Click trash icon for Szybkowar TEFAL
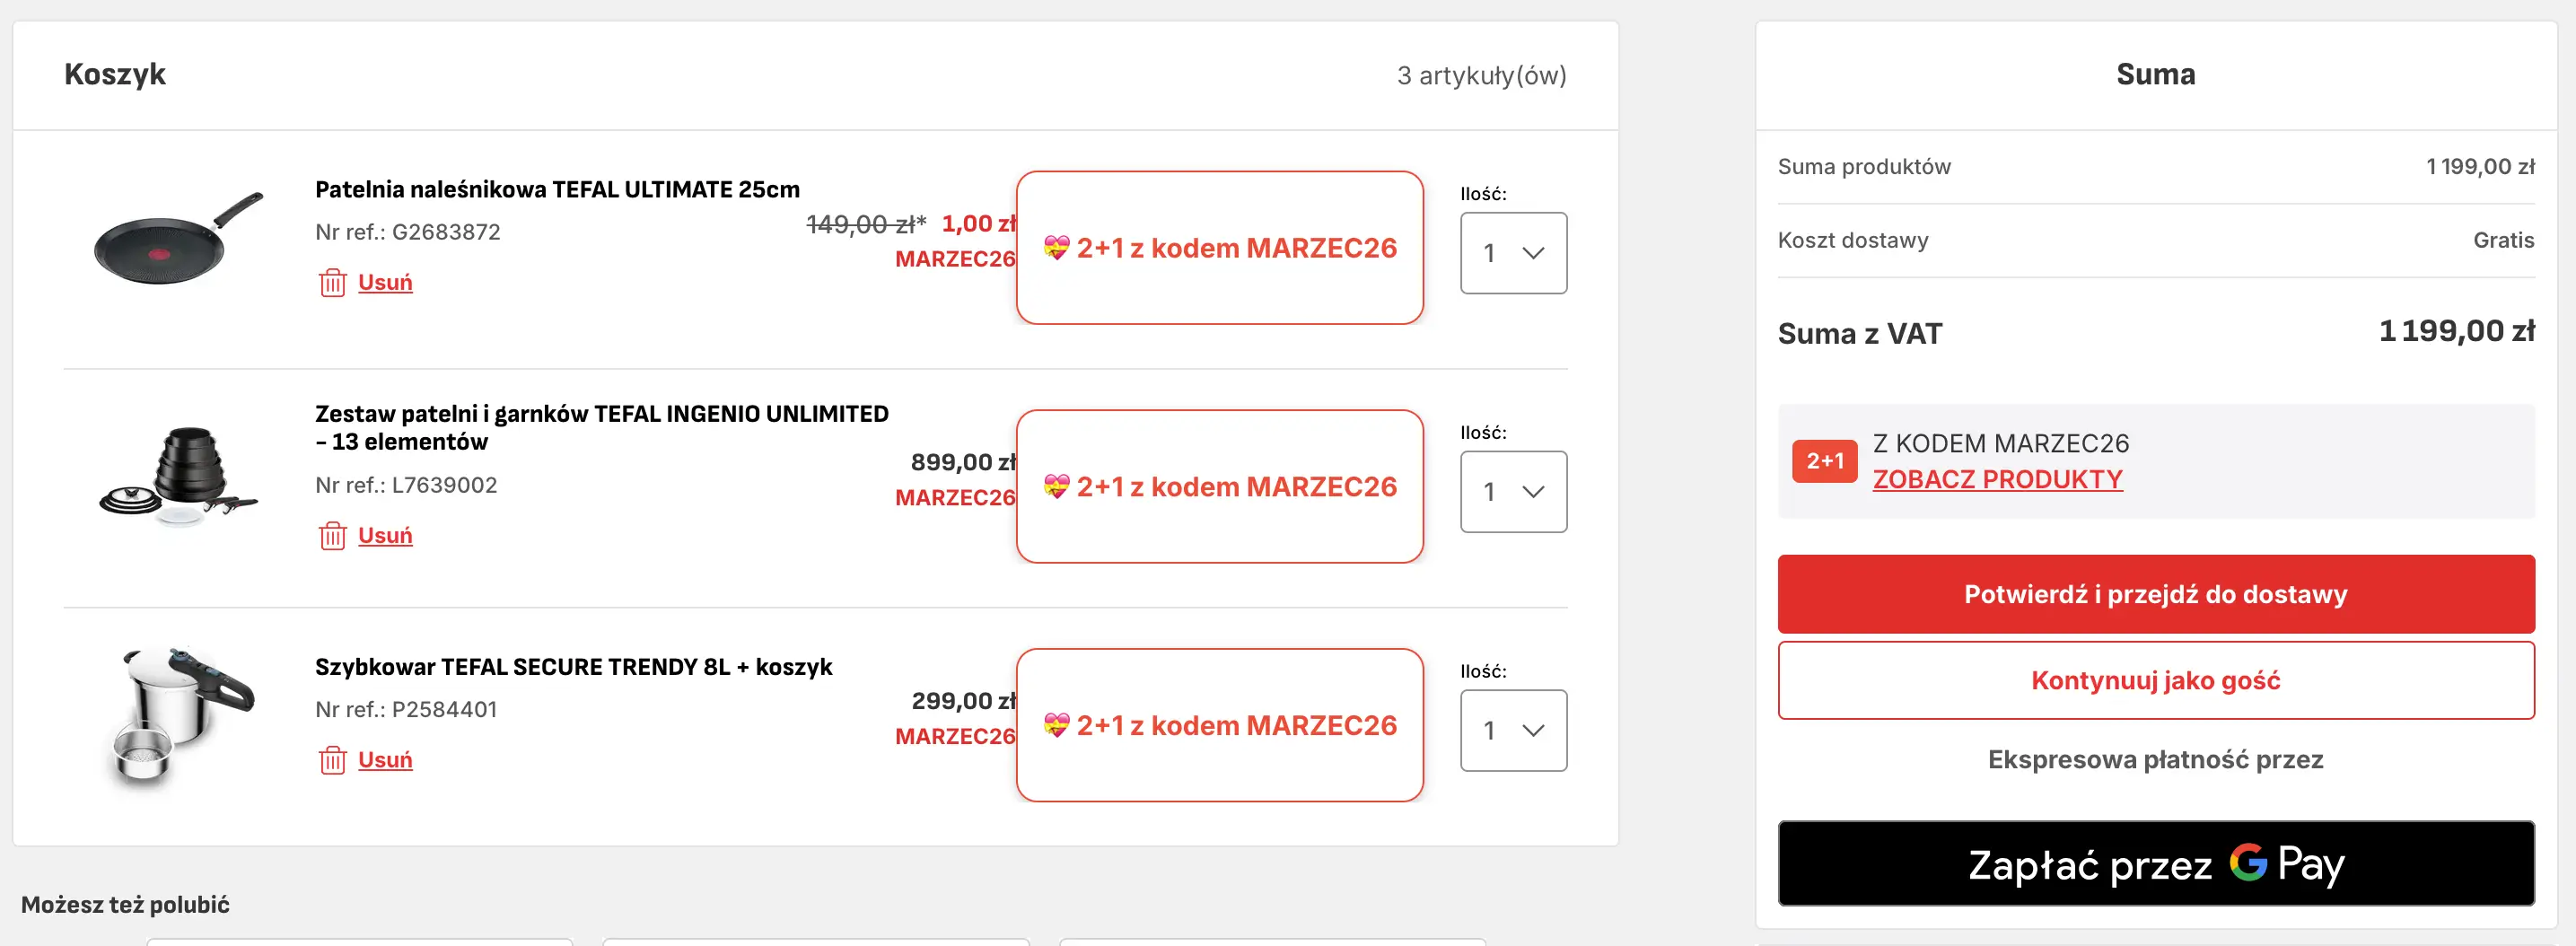The image size is (2576, 946). coord(332,760)
